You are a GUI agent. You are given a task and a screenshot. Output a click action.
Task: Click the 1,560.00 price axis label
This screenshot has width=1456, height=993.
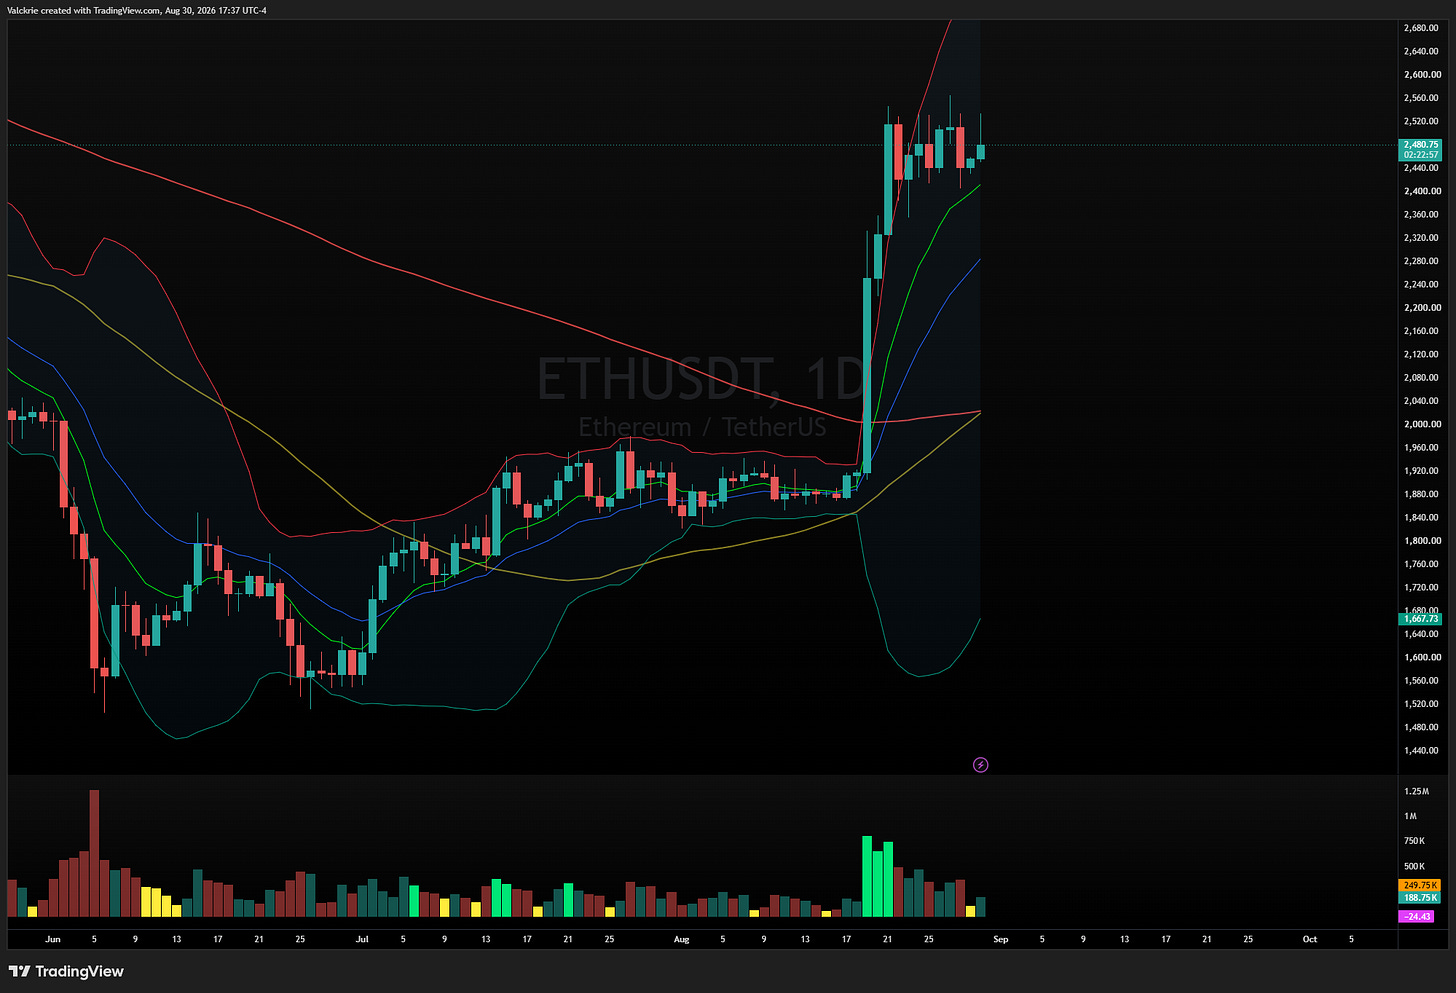(x=1421, y=681)
